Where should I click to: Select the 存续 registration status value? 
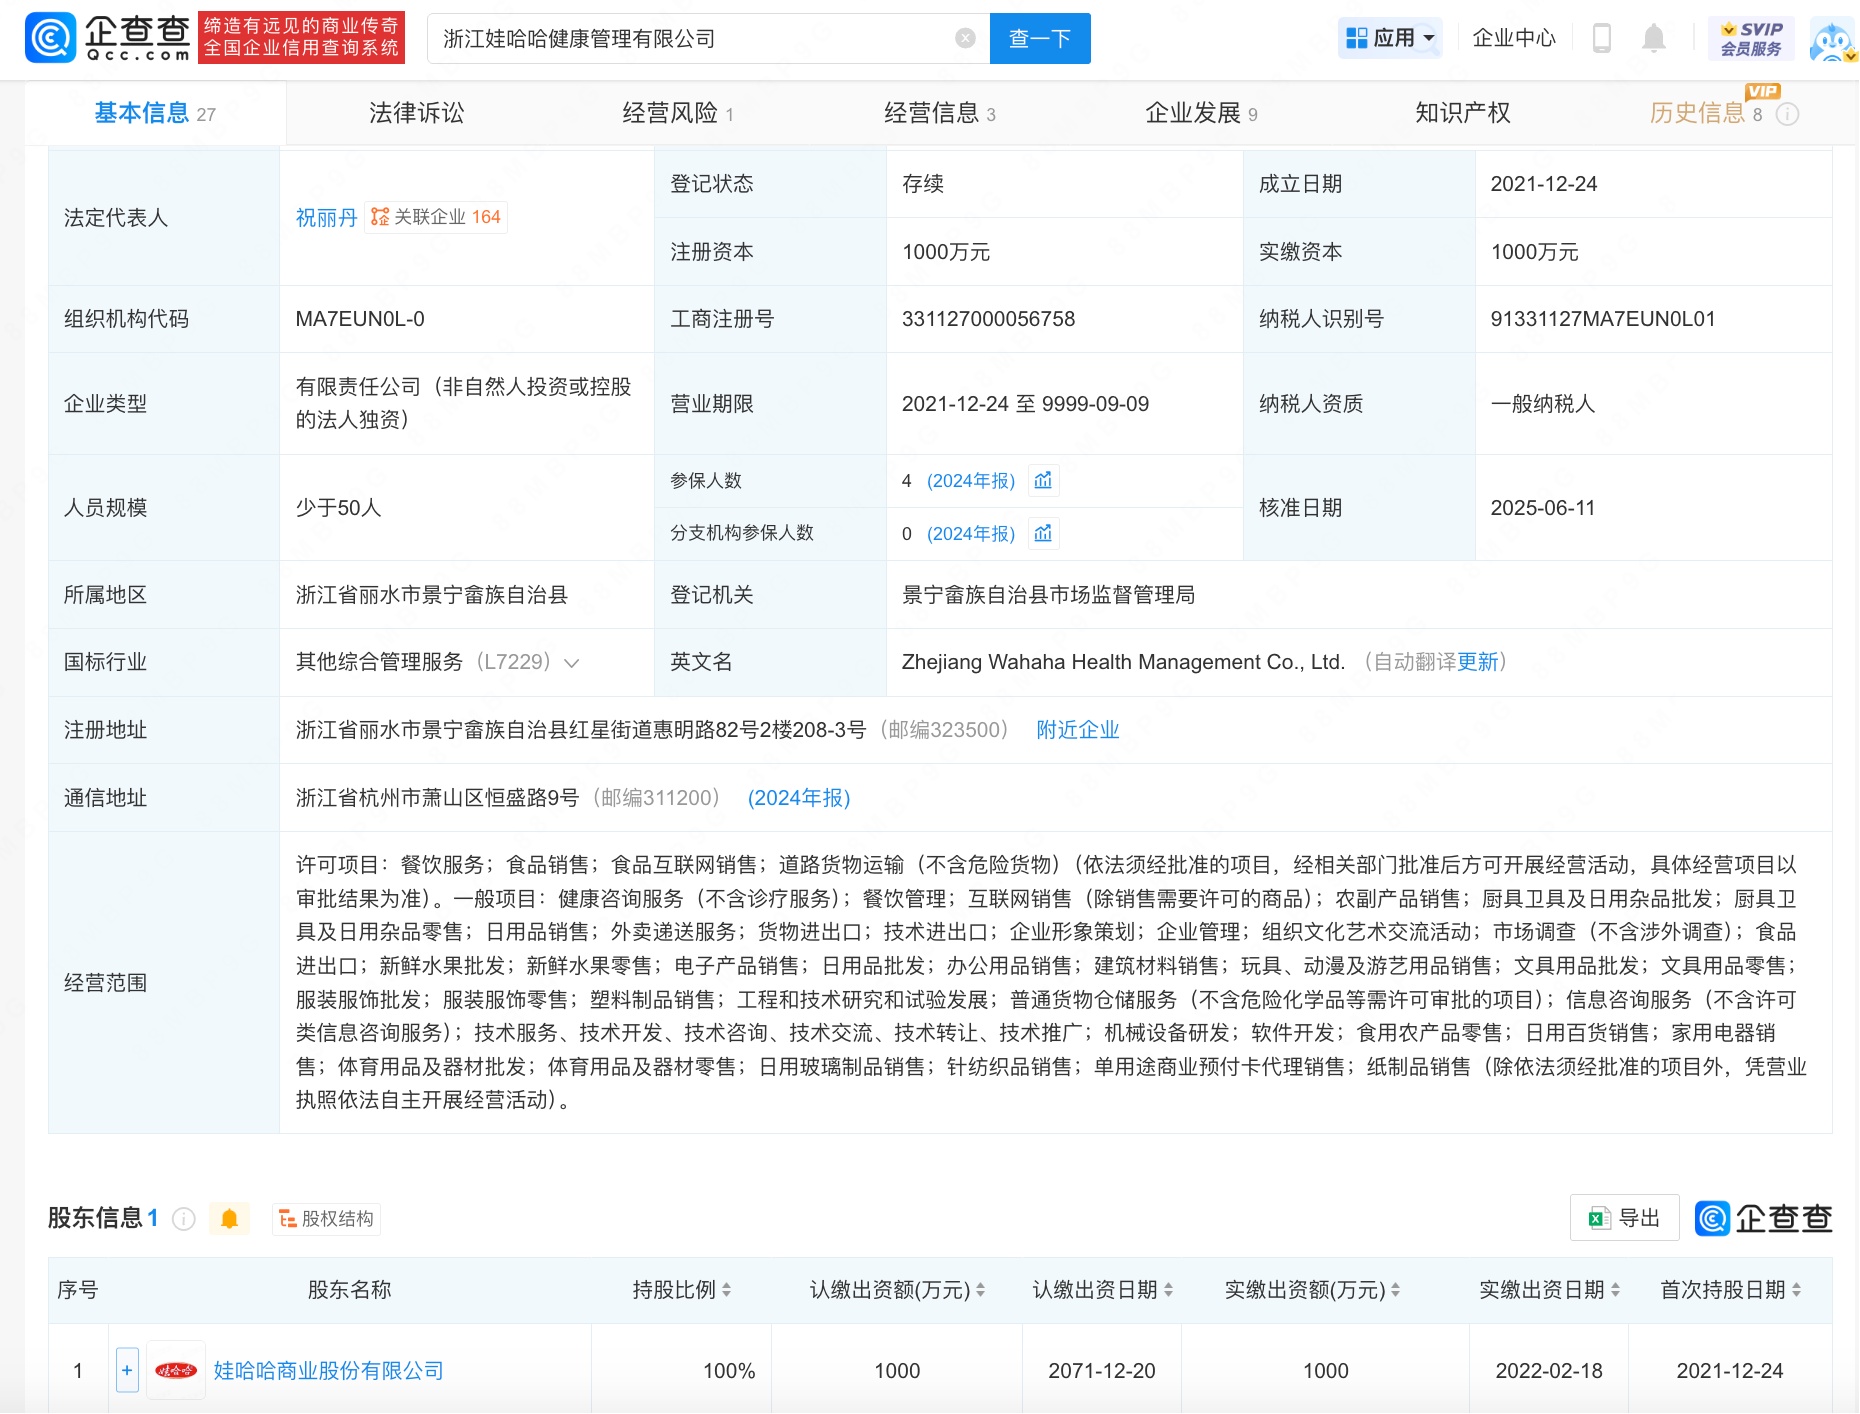click(x=923, y=184)
